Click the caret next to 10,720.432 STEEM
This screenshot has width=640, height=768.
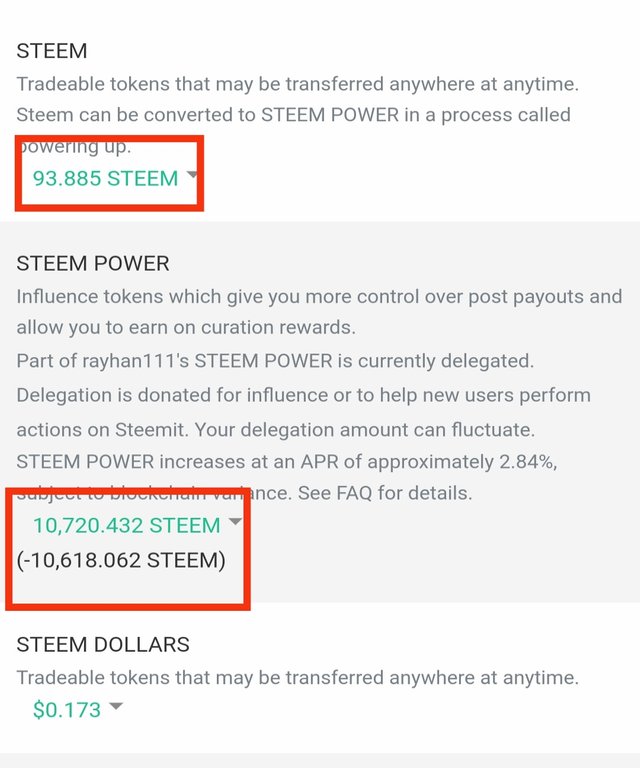(235, 522)
